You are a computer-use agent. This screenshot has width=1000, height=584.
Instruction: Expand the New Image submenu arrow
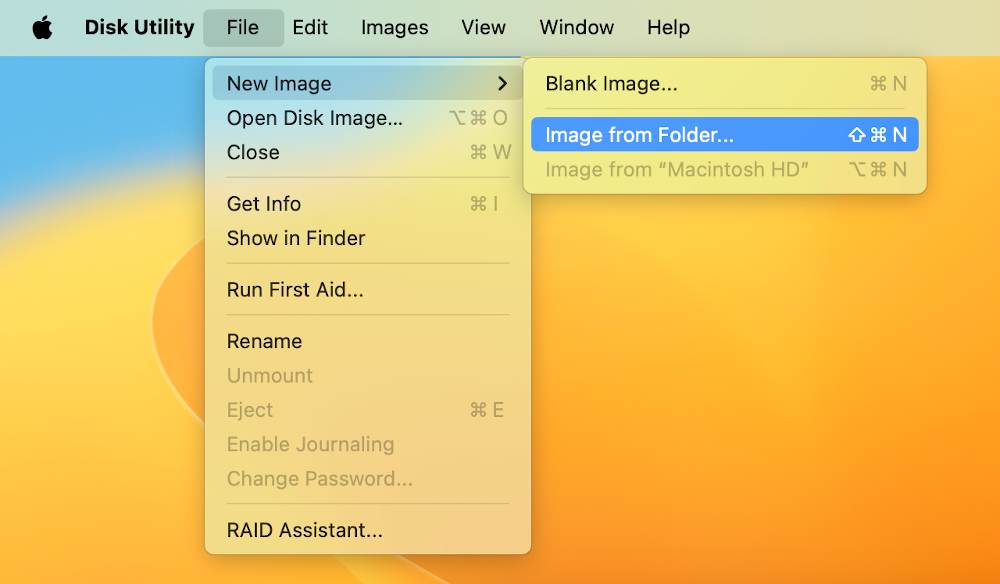[x=502, y=83]
